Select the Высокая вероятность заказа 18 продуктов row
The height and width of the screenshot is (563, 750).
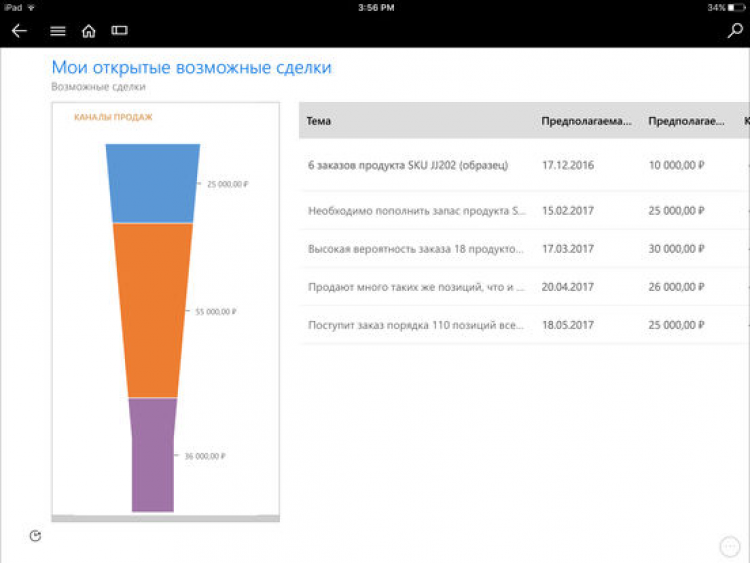[416, 249]
